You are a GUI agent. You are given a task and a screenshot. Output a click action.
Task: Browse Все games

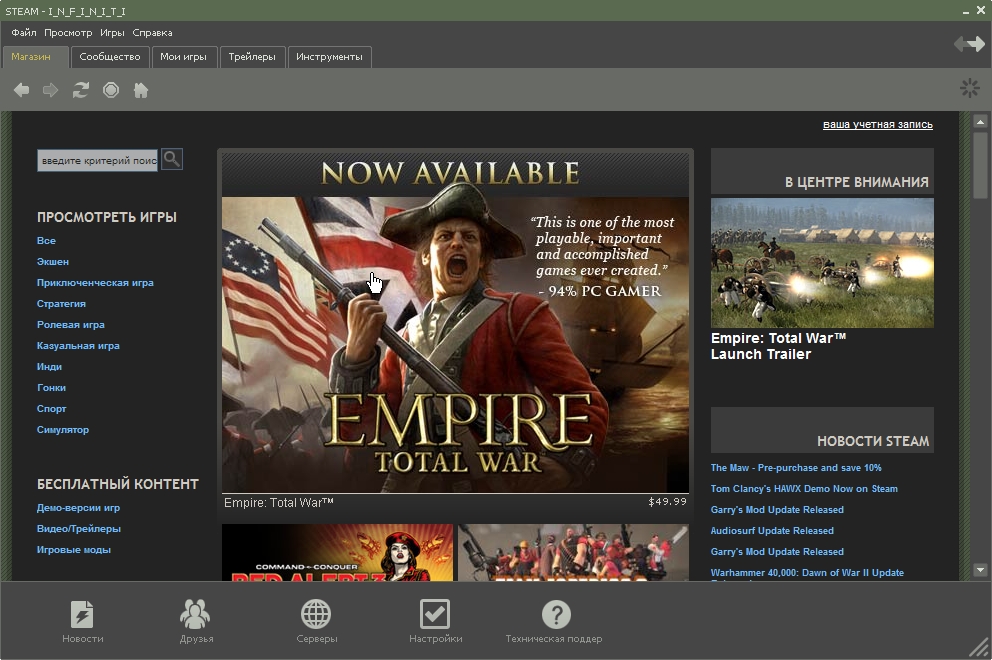[x=46, y=240]
